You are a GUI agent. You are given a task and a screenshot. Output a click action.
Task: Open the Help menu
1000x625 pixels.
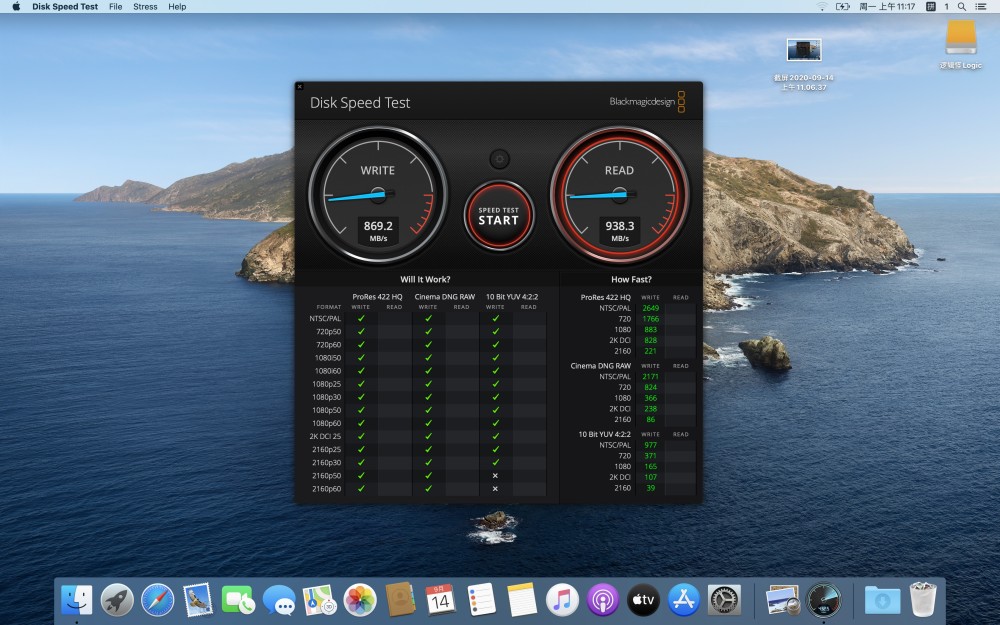point(177,6)
